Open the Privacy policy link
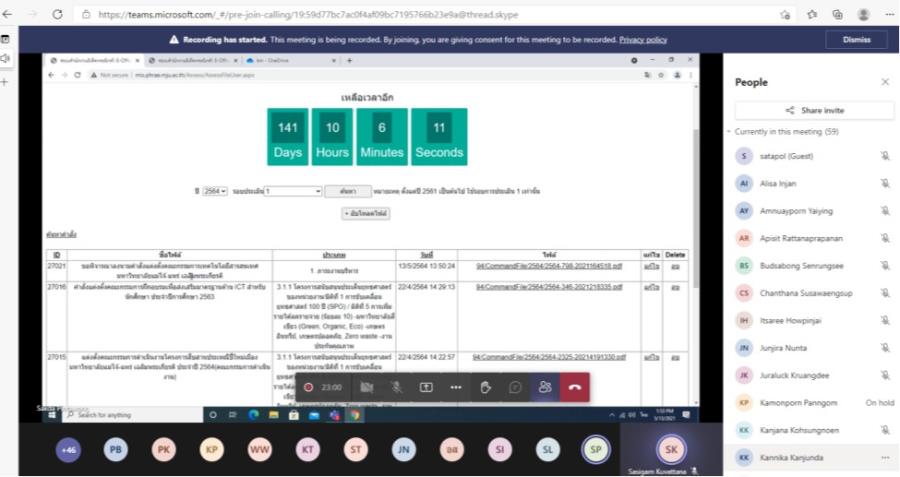 coord(643,39)
